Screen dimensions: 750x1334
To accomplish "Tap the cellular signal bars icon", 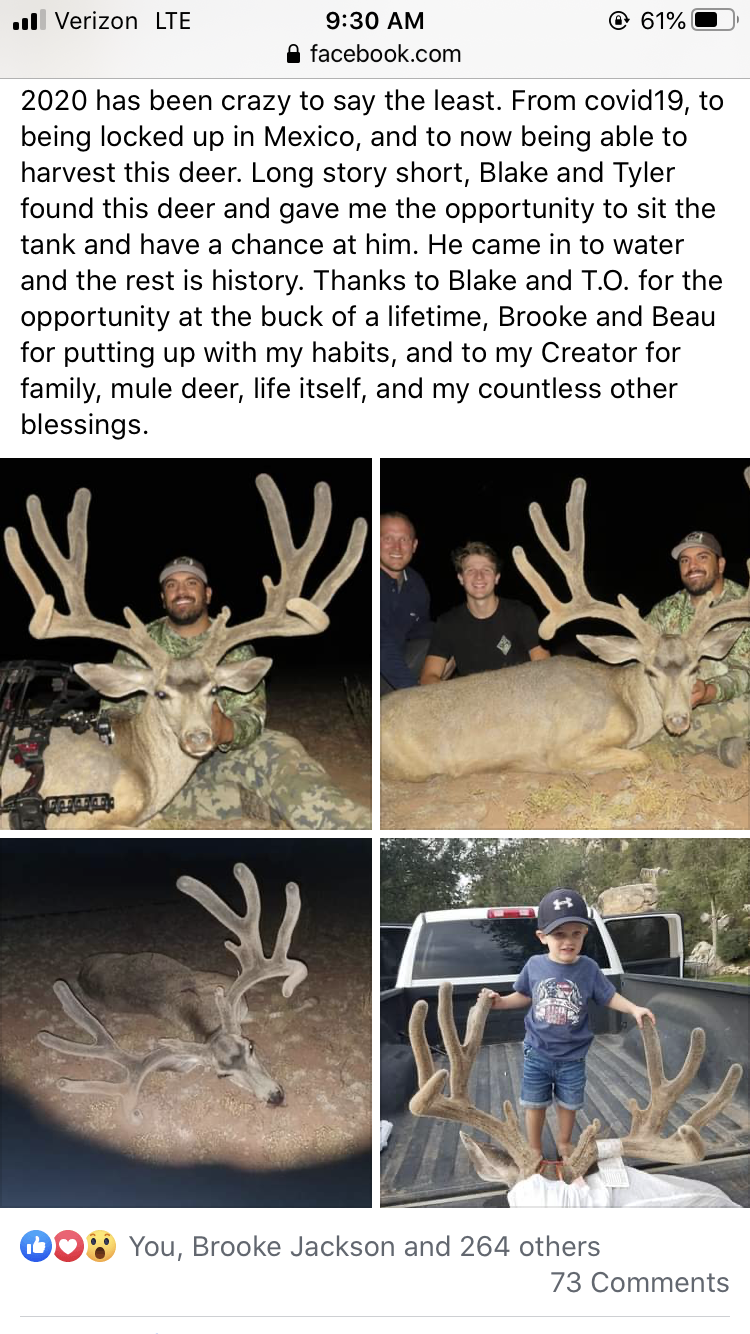I will [x=28, y=21].
